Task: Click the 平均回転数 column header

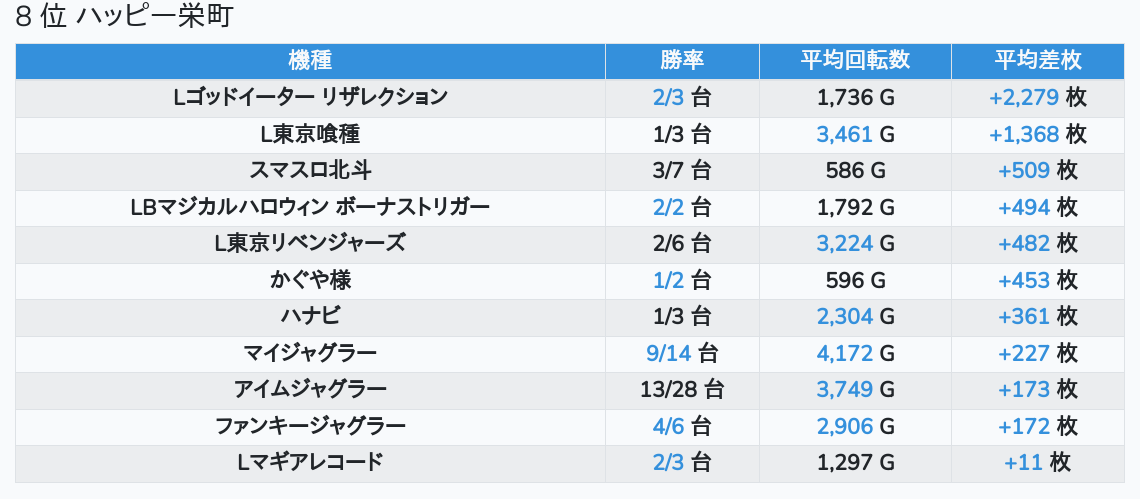Action: pos(855,60)
